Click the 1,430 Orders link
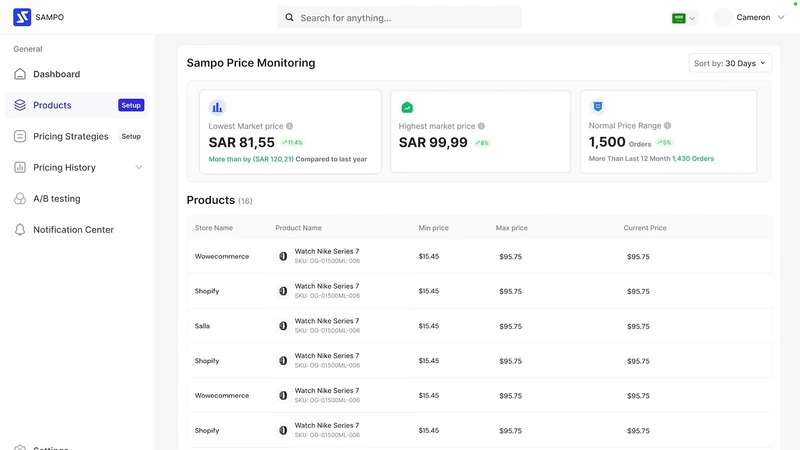 point(693,159)
